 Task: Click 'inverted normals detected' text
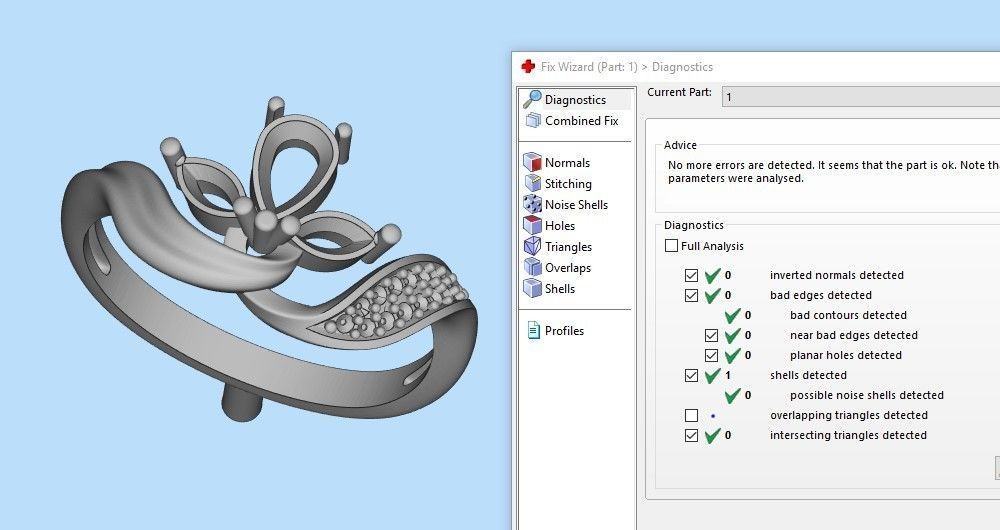(x=837, y=276)
